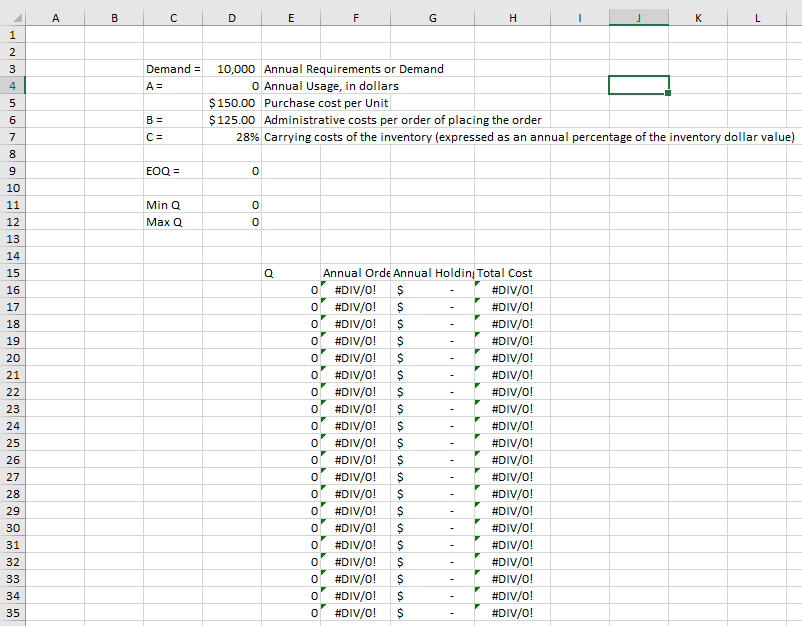Click the 'B =' label cell
This screenshot has width=802, height=626.
173,120
